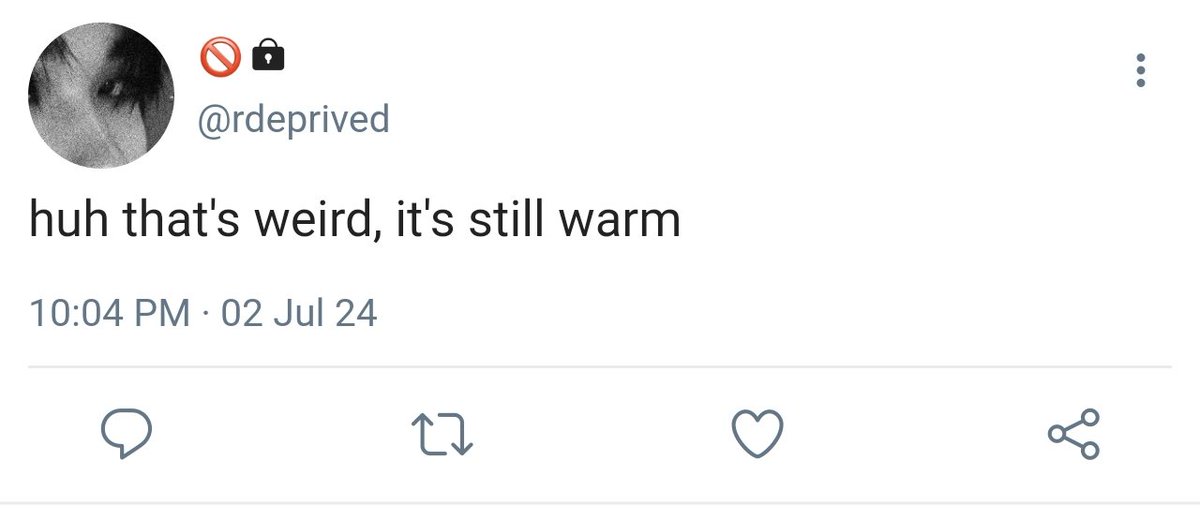View the grayscale profile avatar picture
1200x520 pixels.
pos(101,96)
